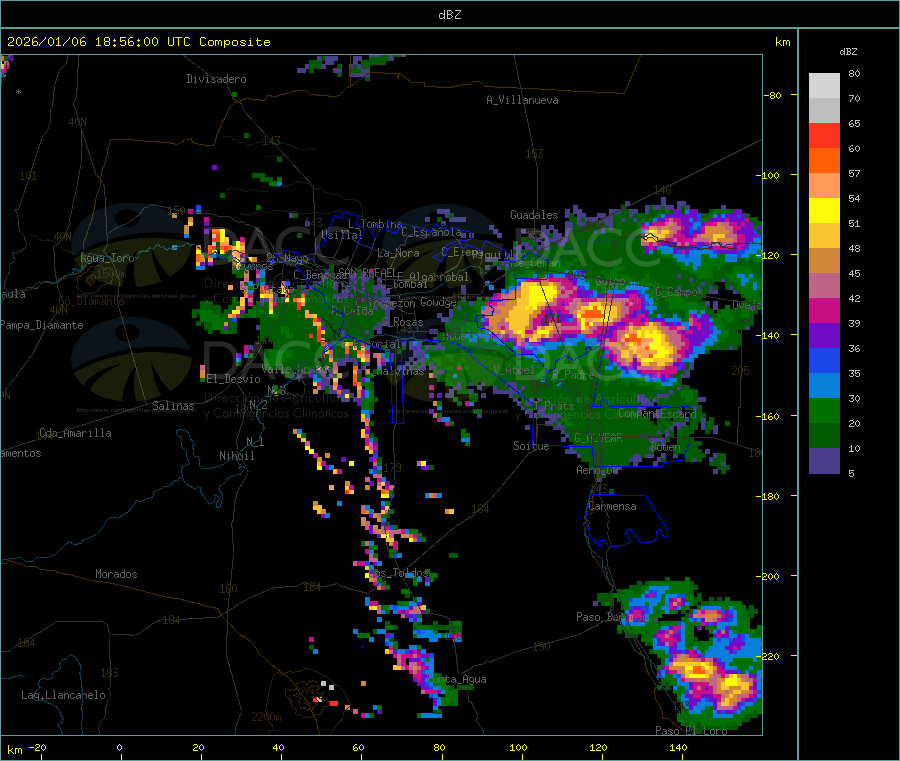
Task: Click the Soitue town label
Action: [x=531, y=446]
